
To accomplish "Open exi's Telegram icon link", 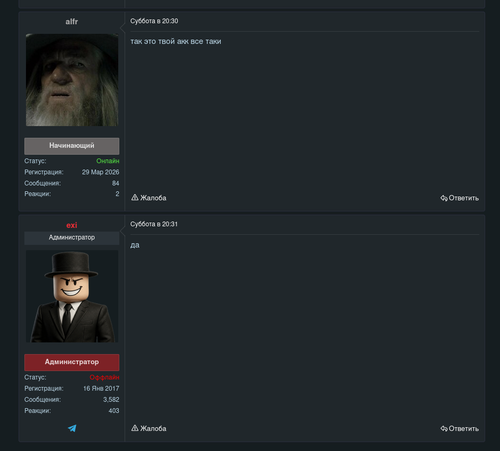I will click(72, 428).
